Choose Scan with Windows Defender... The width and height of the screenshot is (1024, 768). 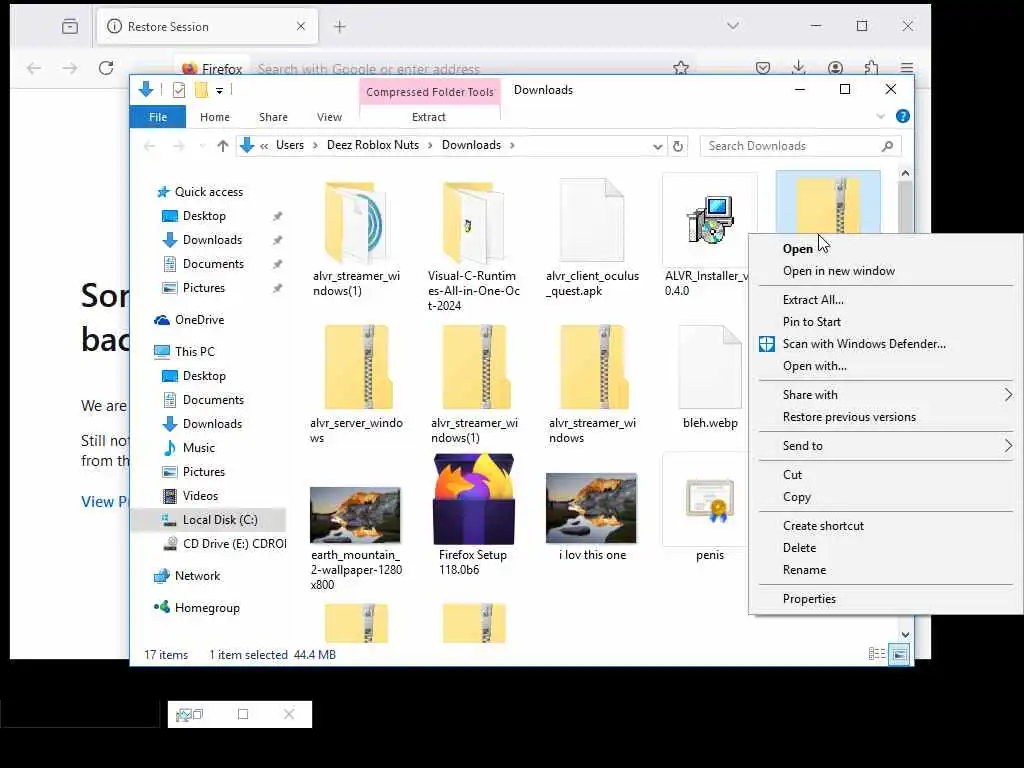point(864,344)
